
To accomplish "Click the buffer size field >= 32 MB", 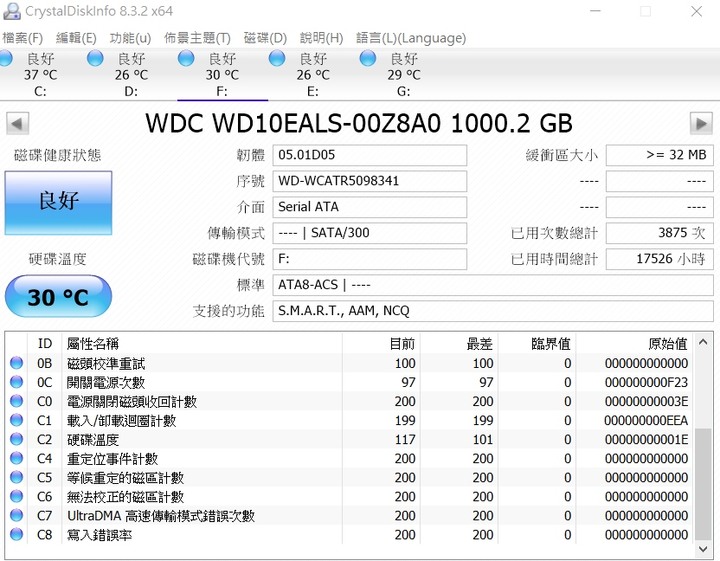I will 660,155.
